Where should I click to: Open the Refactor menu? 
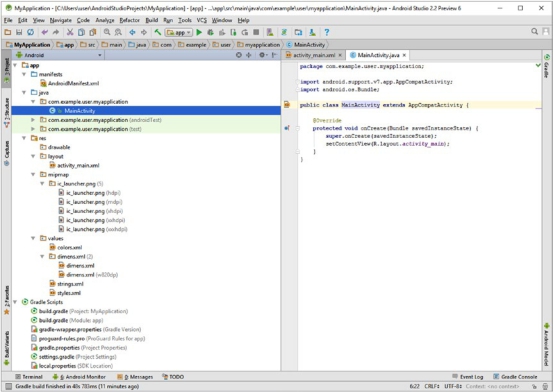pyautogui.click(x=129, y=20)
